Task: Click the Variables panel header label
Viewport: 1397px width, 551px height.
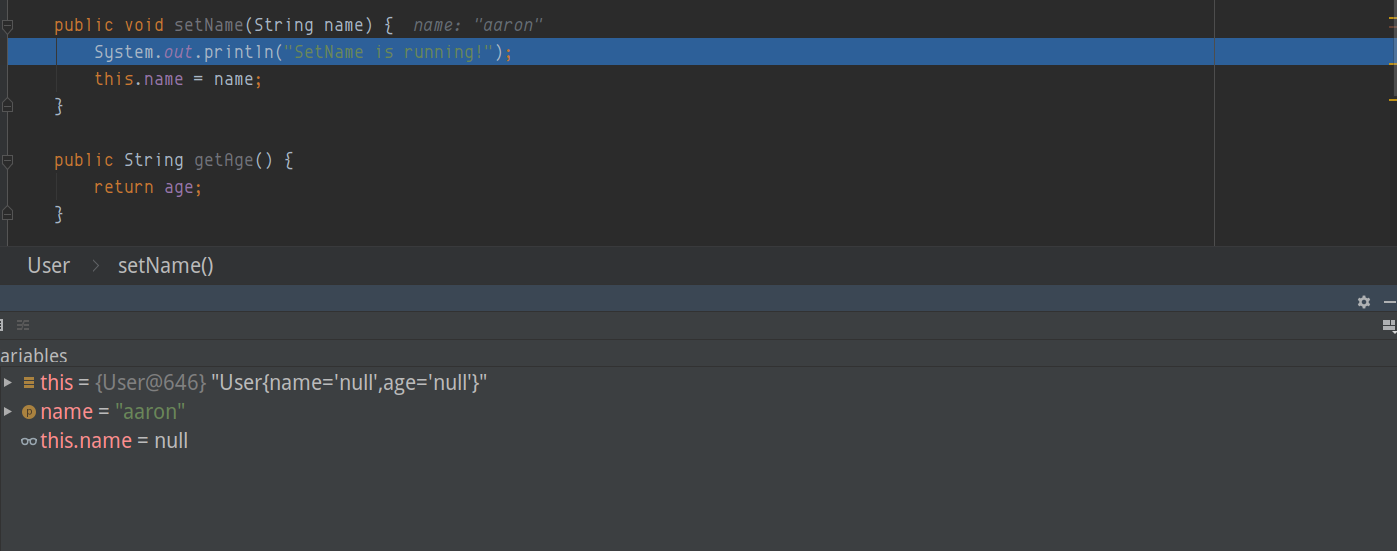Action: pyautogui.click(x=34, y=356)
